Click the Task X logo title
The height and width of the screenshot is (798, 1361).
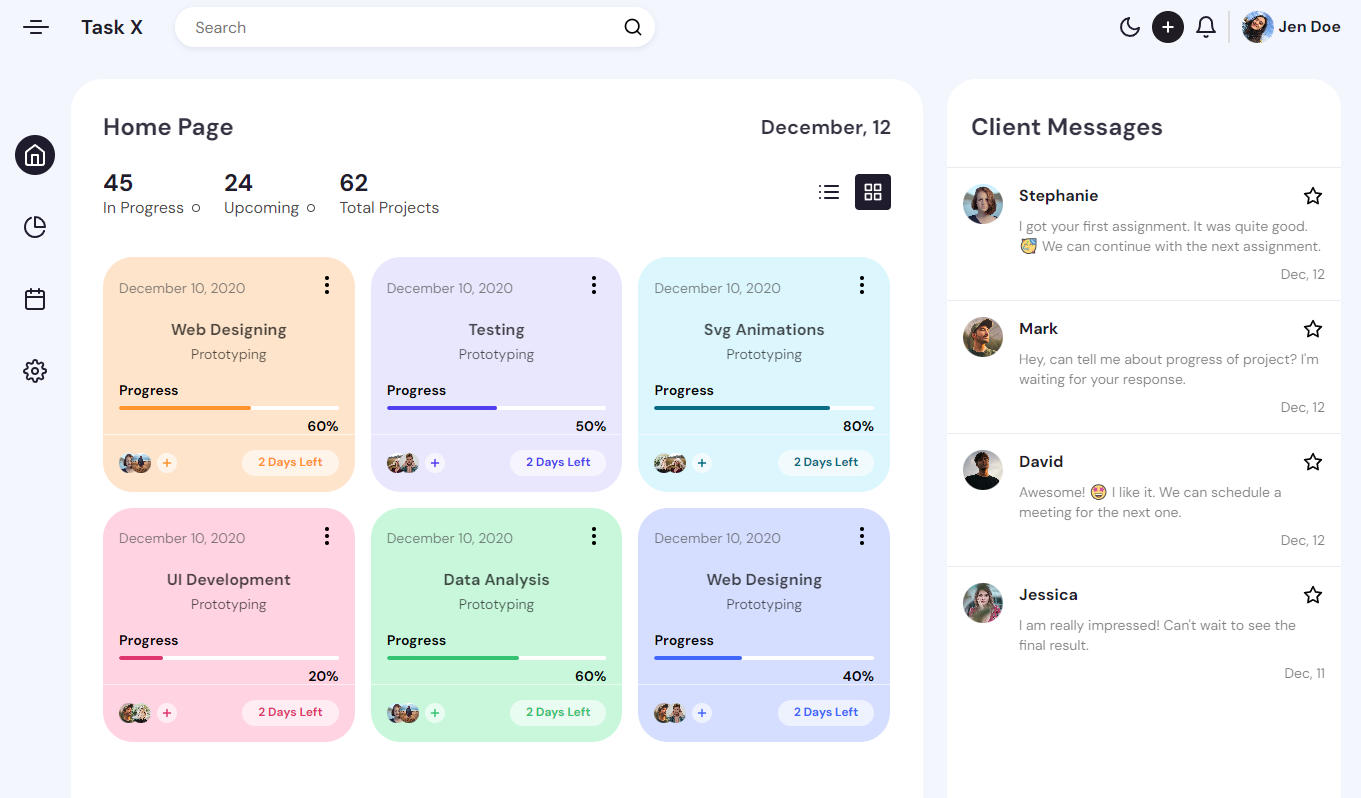(x=112, y=27)
